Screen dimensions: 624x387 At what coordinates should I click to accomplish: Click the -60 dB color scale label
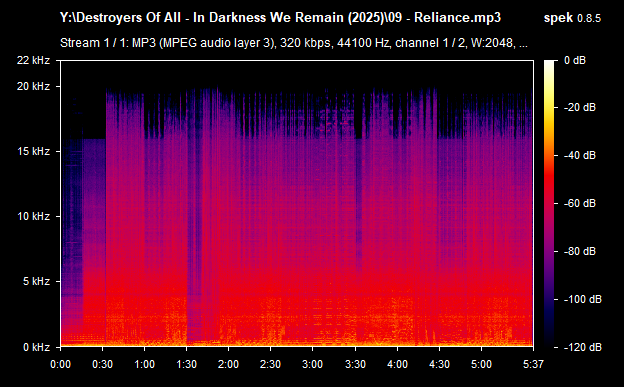[580, 203]
